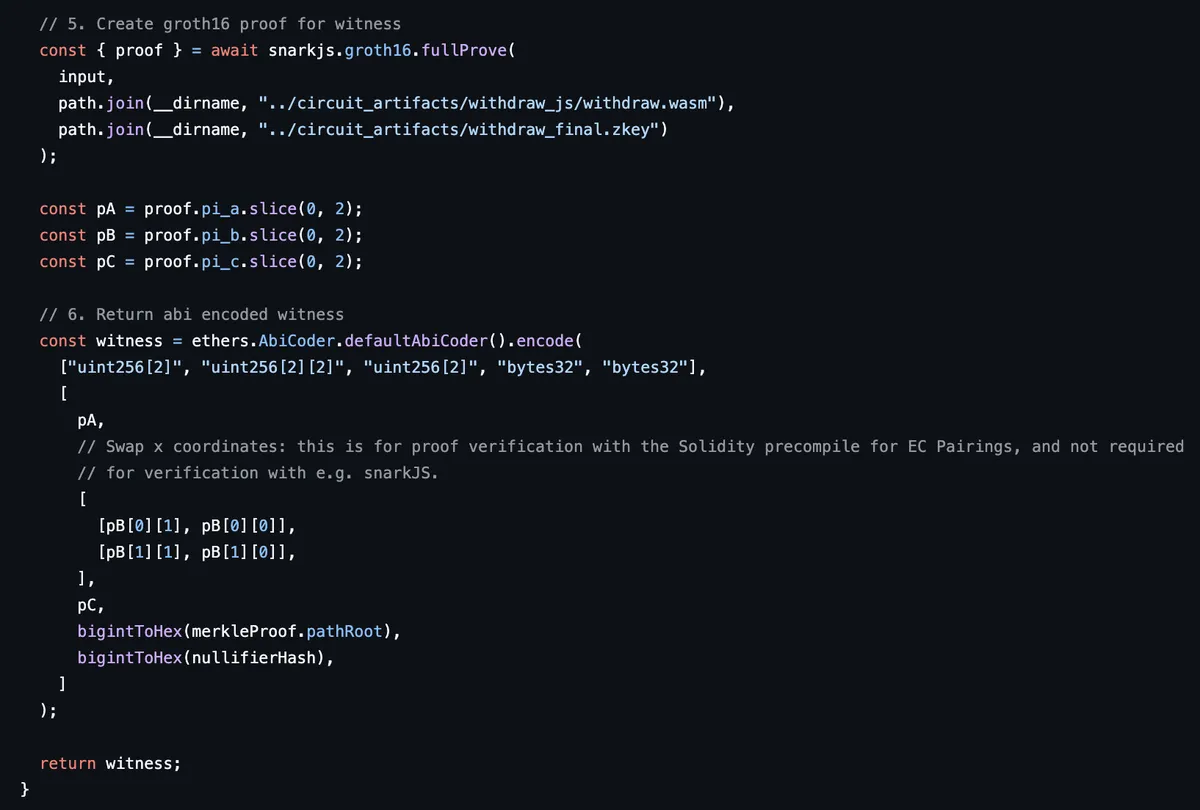The image size is (1200, 810).
Task: Click the "uint256[2][2]" type string
Action: tap(274, 367)
